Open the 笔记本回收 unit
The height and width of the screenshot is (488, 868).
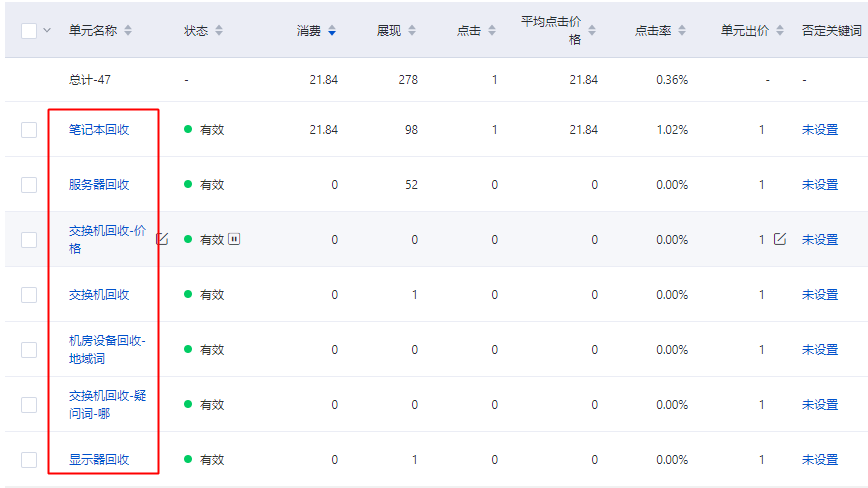99,130
